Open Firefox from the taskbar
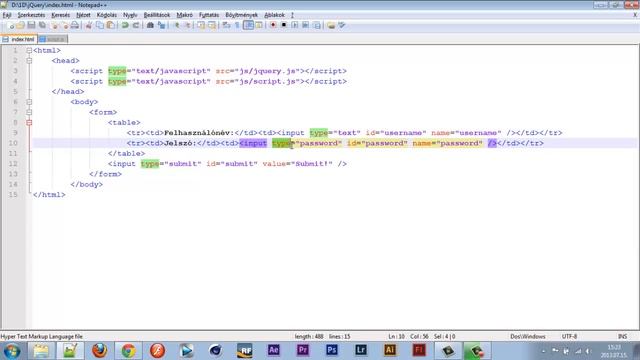 [x=99, y=351]
